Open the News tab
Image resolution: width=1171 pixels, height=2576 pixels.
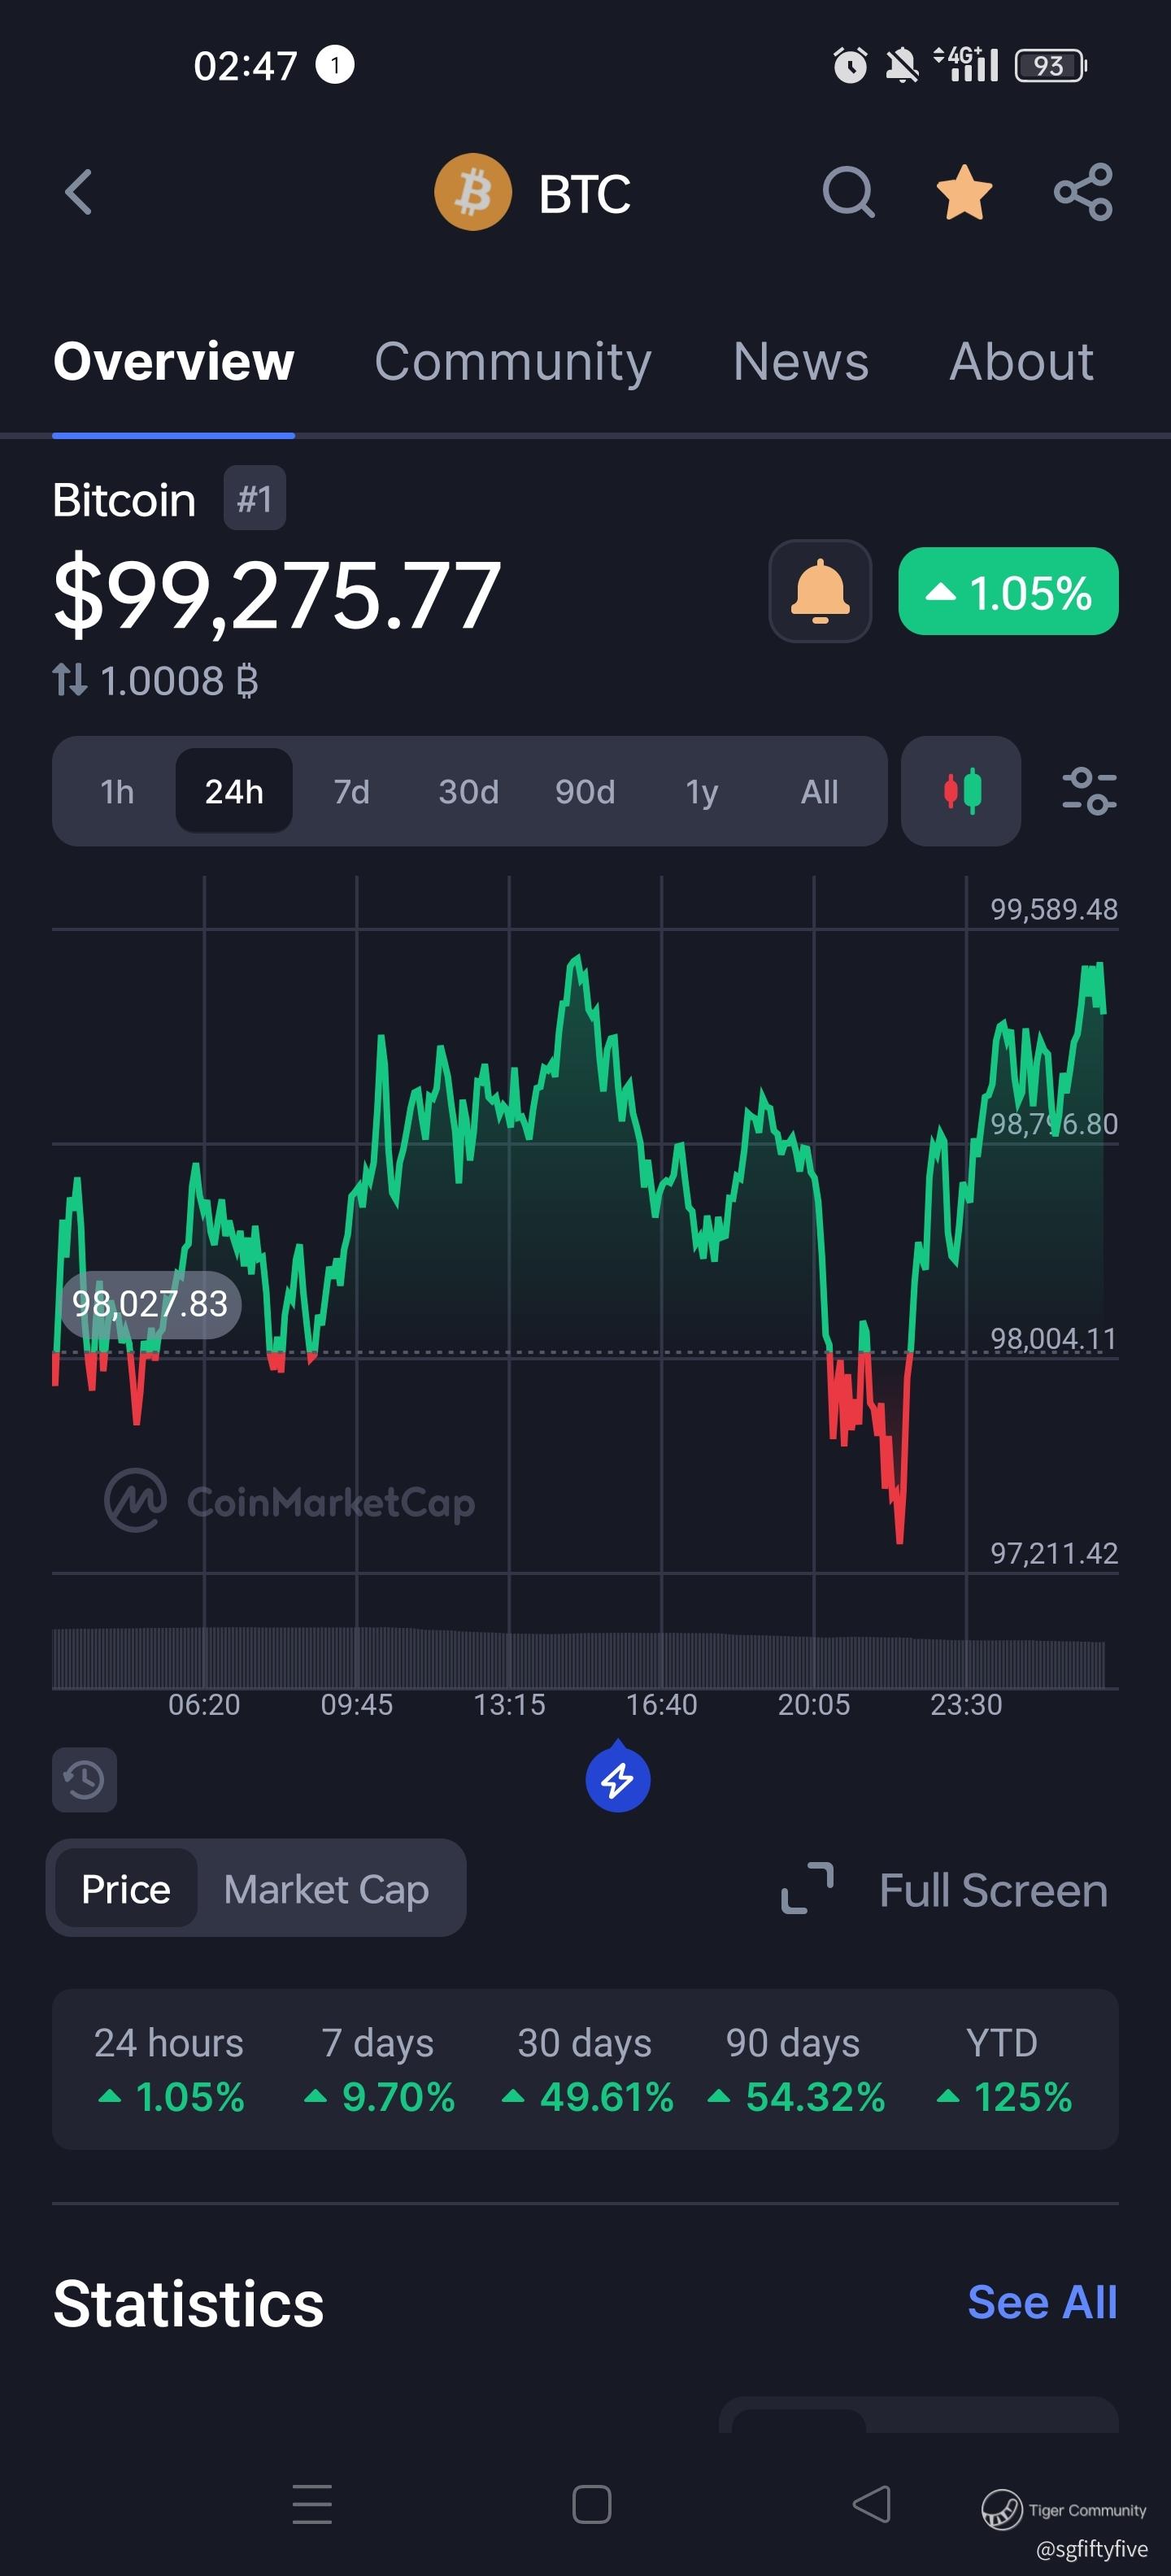click(x=800, y=362)
